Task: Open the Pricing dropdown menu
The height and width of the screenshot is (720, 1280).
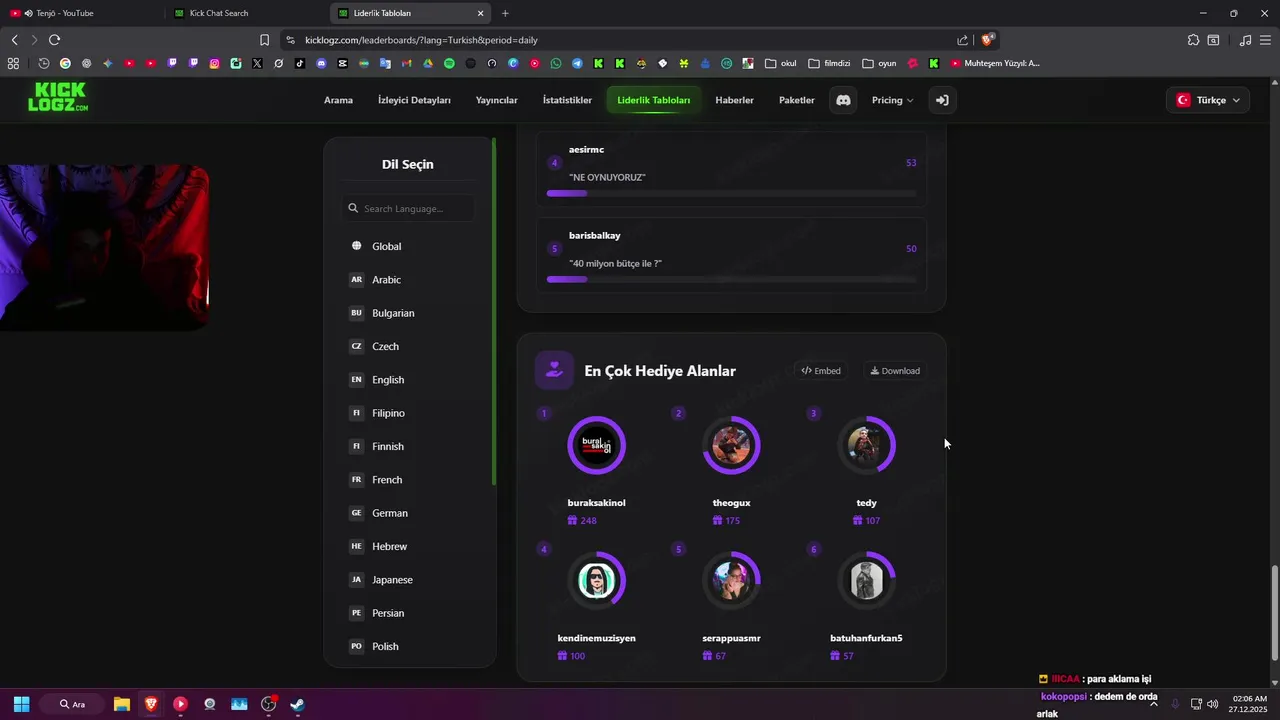Action: [892, 100]
